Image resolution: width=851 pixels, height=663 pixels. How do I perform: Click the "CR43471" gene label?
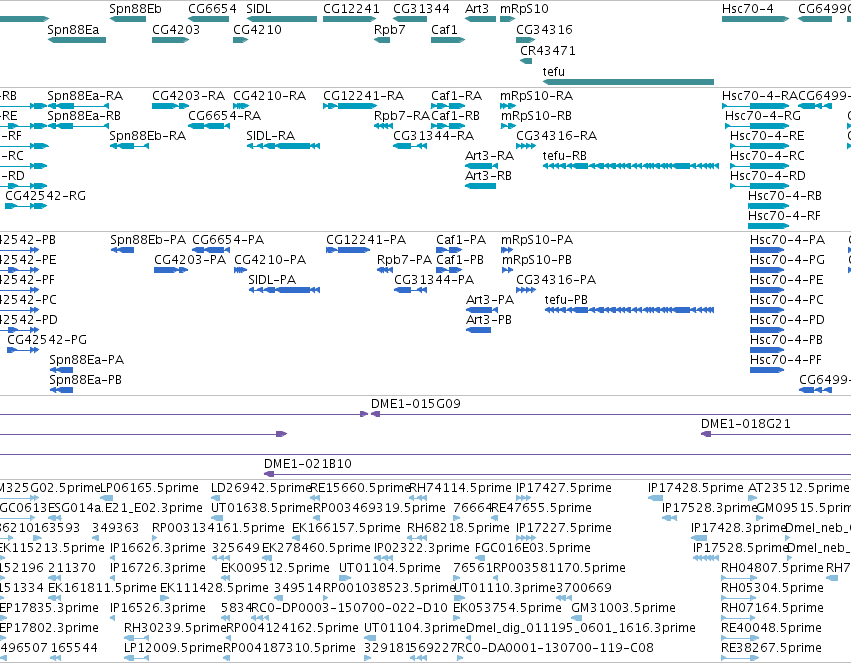click(548, 51)
